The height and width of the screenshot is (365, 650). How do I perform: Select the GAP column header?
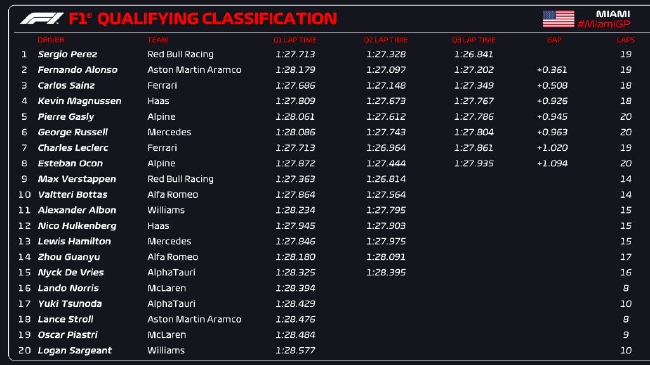554,40
